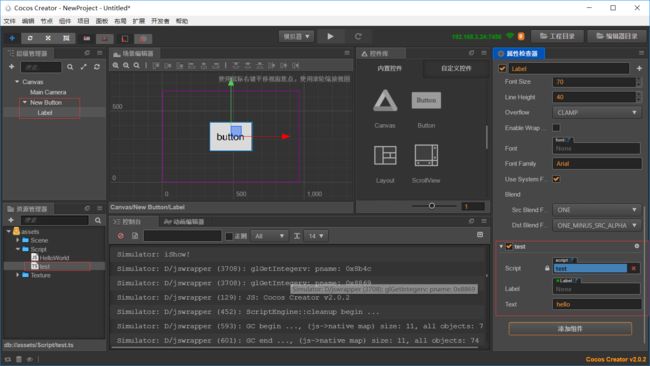Adjust the widget library zoom slider handle
The width and height of the screenshot is (650, 366).
[432, 206]
